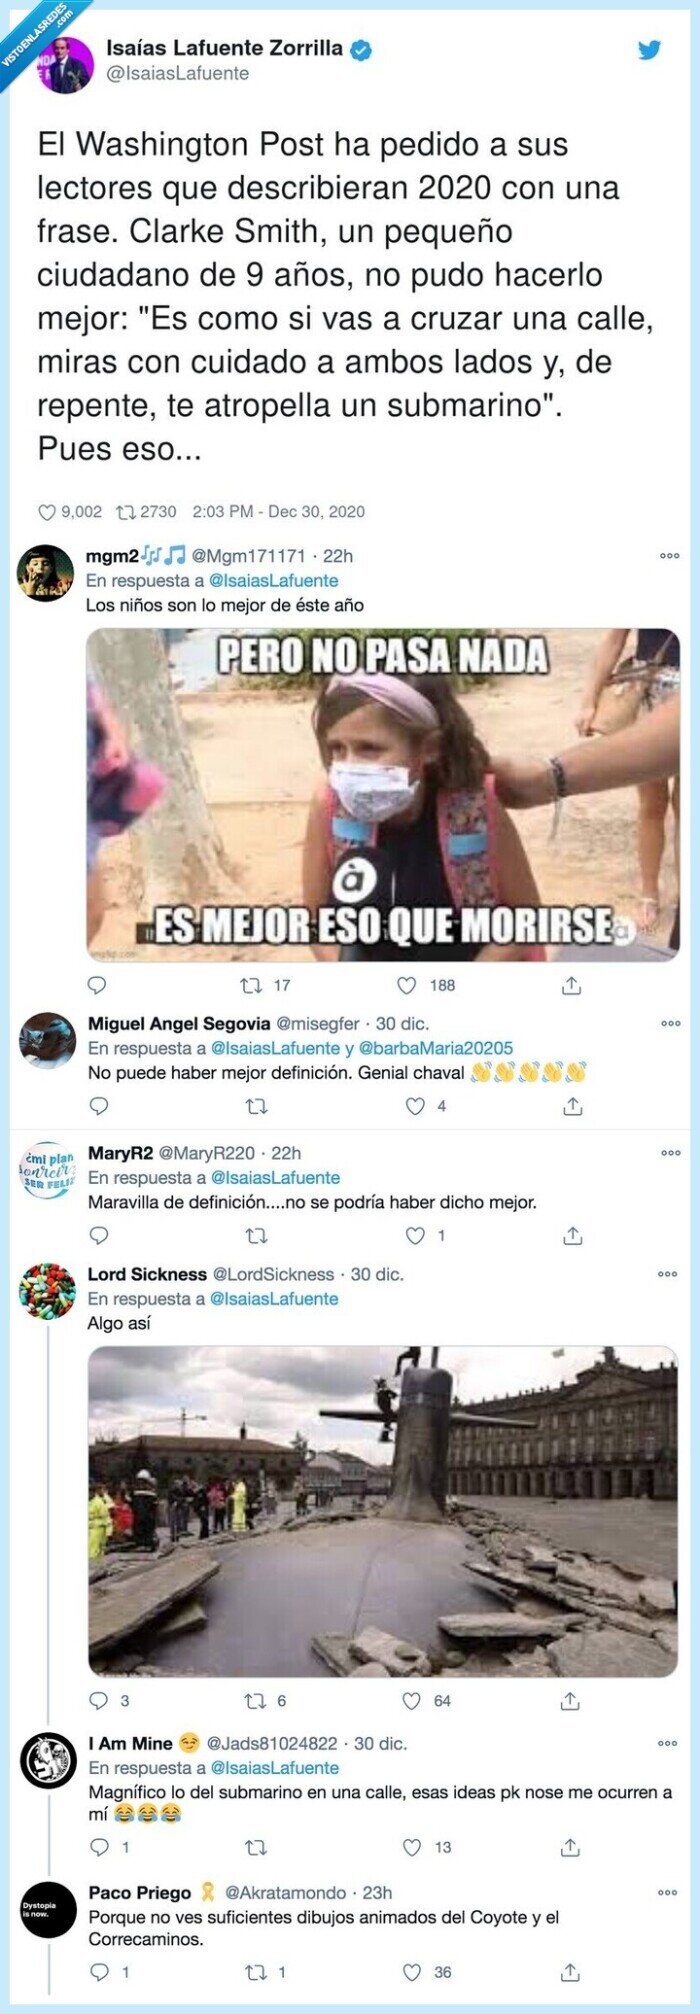Open the @barbaMaria20205 mention link
This screenshot has height=2014, width=700.
435,1048
